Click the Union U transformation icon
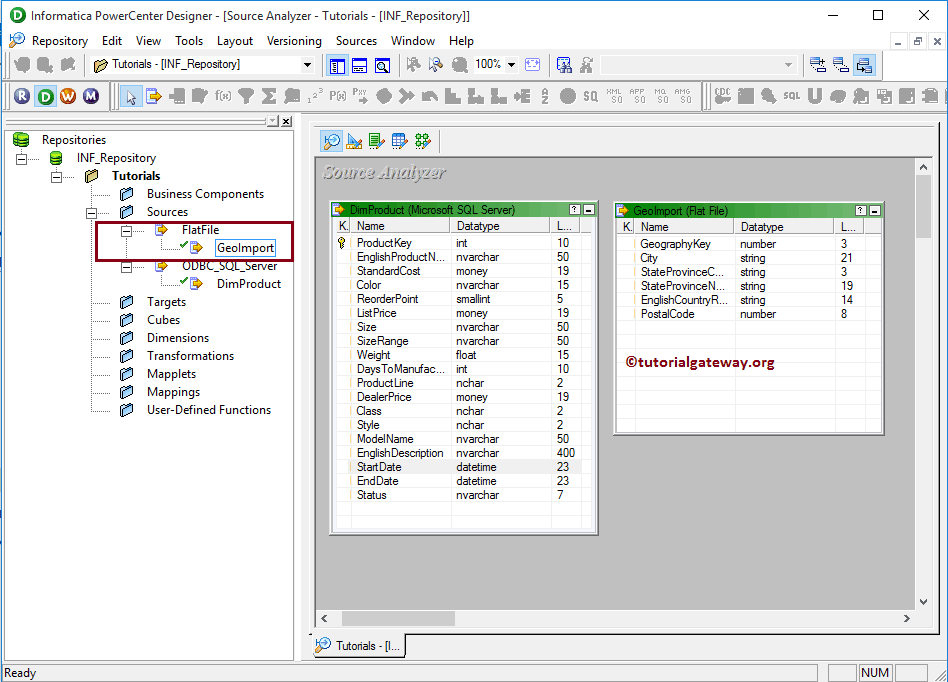 [815, 96]
